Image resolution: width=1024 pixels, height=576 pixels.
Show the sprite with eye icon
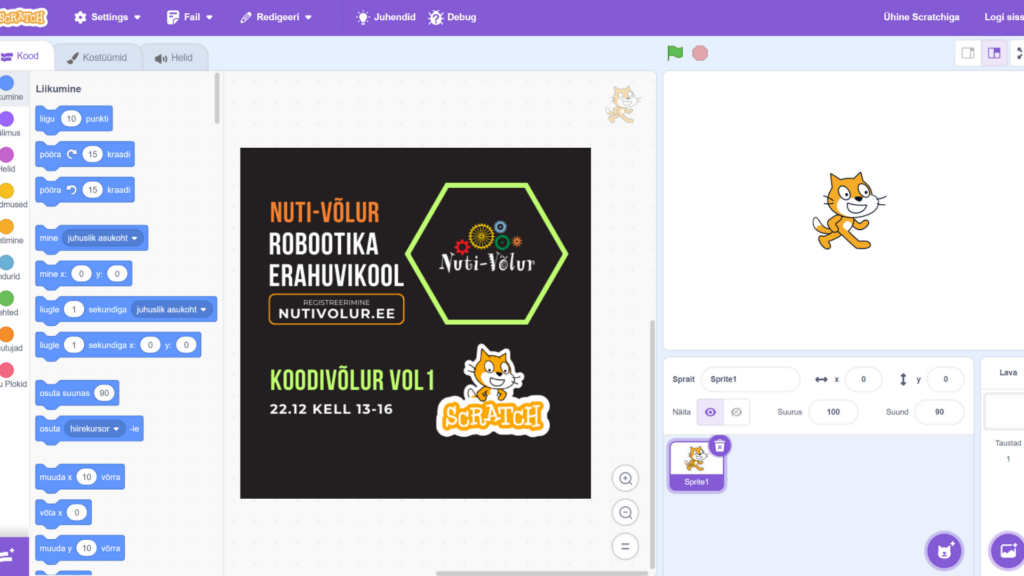click(x=711, y=412)
